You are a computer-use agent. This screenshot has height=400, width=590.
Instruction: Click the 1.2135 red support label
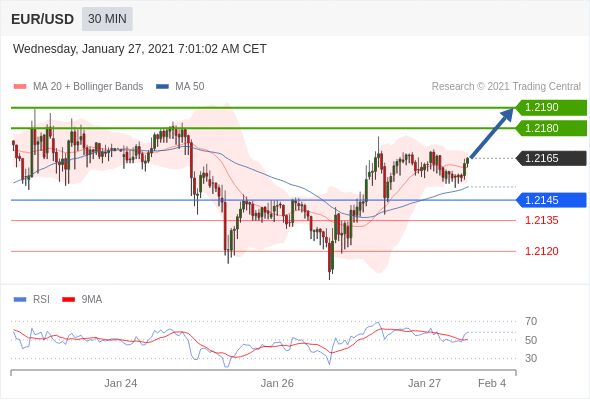(542, 221)
